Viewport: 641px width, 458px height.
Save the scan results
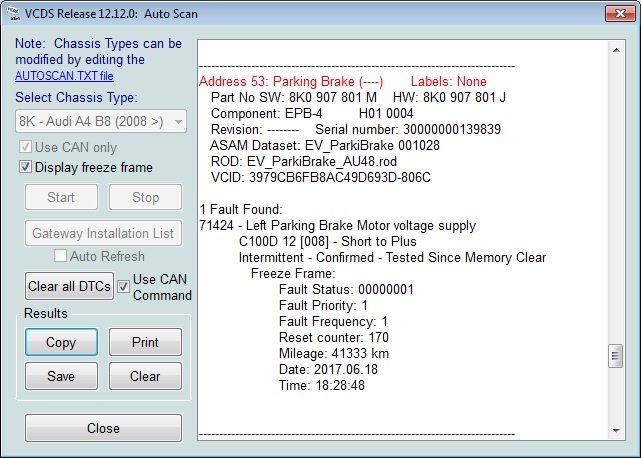(x=61, y=376)
